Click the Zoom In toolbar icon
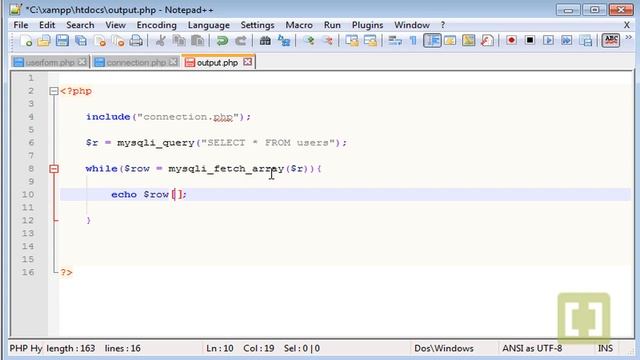Image resolution: width=640 pixels, height=360 pixels. (309, 40)
